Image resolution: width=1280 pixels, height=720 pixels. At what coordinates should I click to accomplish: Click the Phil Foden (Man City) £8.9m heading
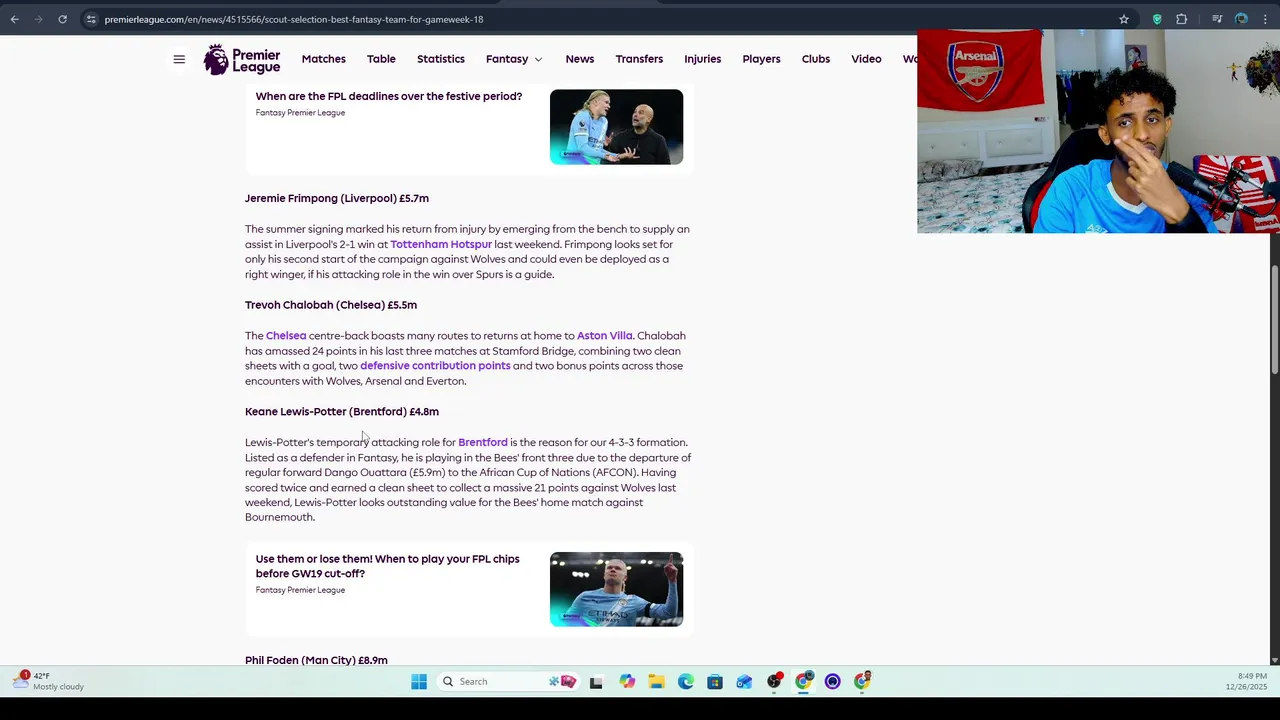[x=316, y=660]
